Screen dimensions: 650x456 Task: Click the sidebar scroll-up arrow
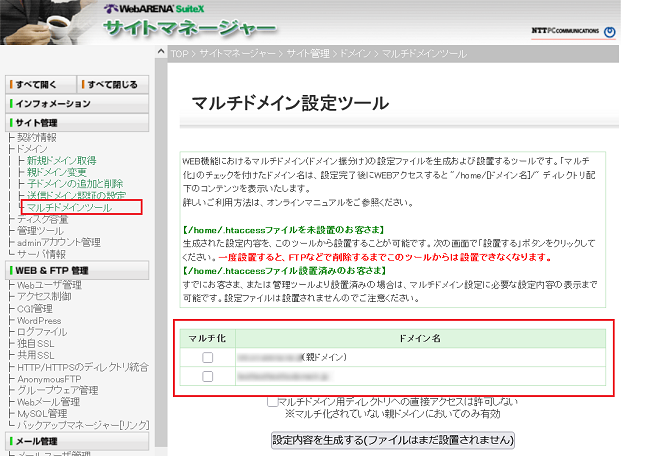tap(161, 52)
